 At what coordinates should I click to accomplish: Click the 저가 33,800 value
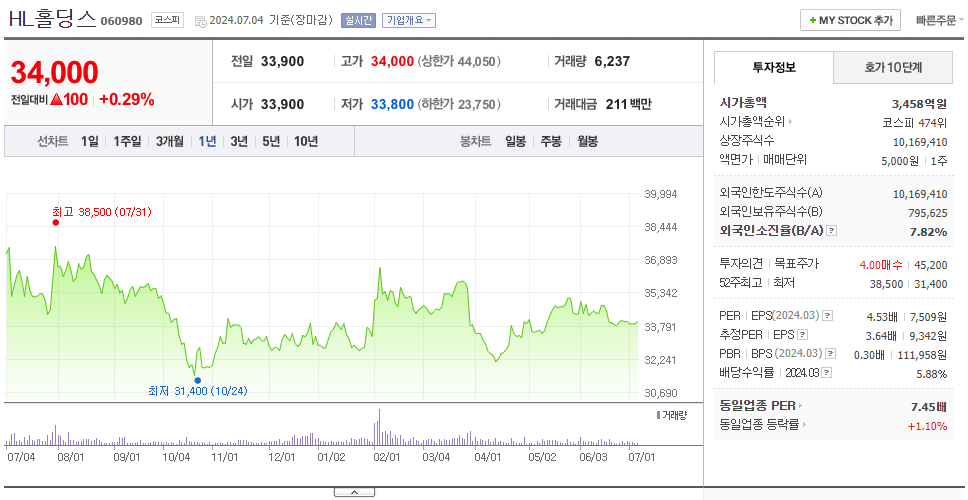click(392, 104)
